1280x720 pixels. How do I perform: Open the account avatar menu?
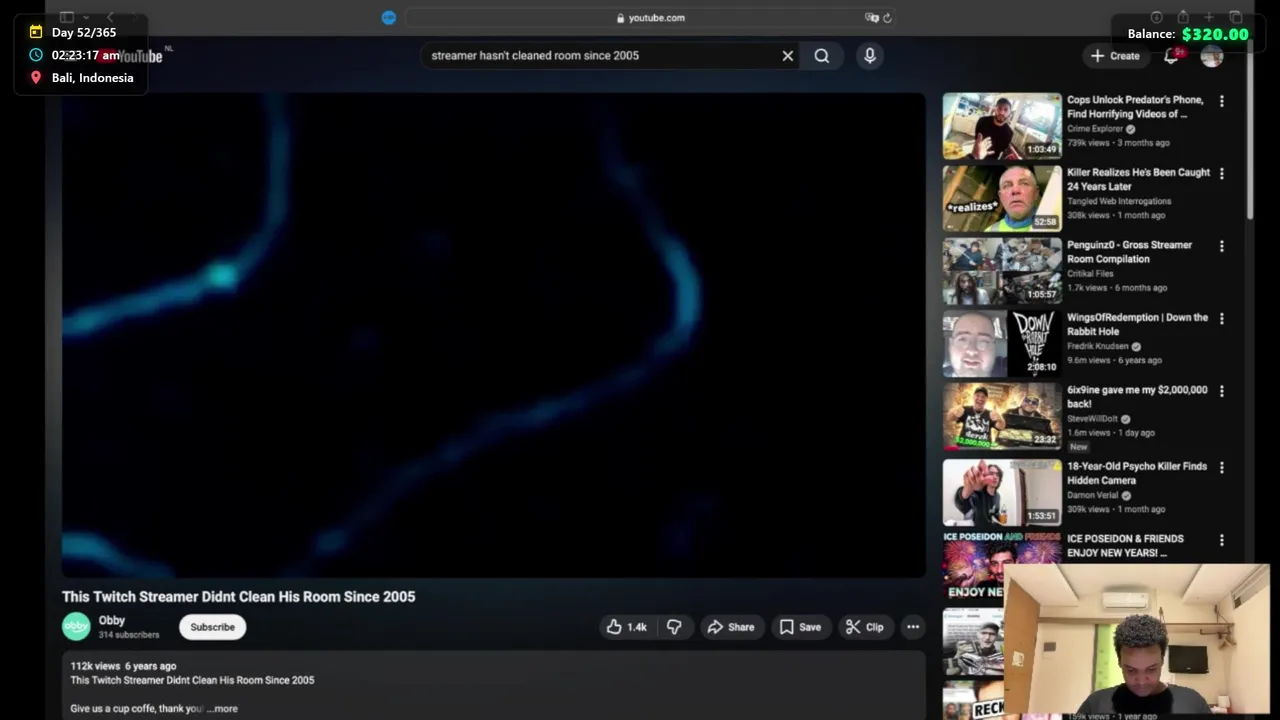[x=1212, y=56]
